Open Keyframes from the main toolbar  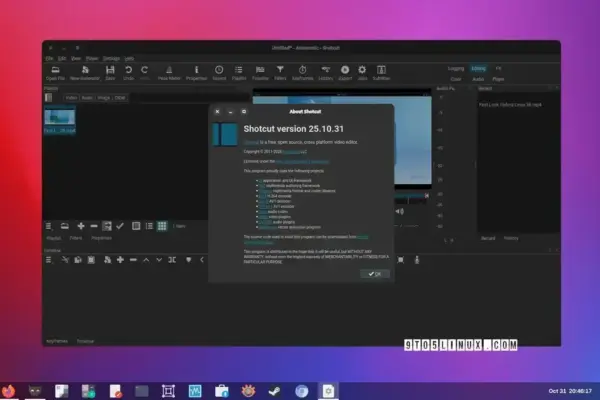(x=302, y=73)
